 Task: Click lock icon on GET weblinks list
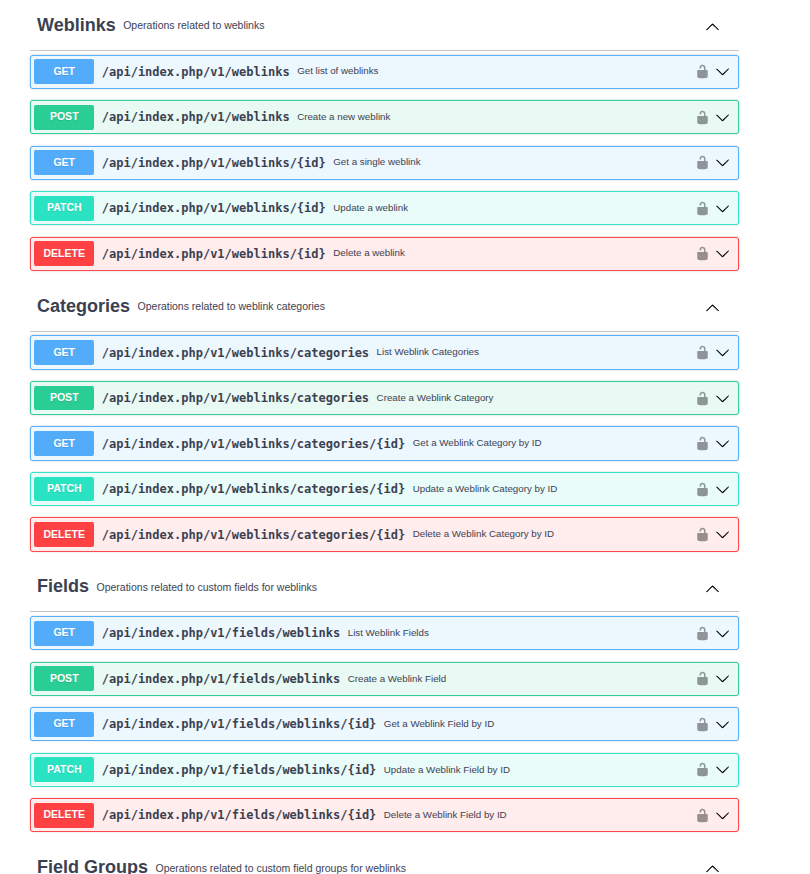(x=702, y=72)
